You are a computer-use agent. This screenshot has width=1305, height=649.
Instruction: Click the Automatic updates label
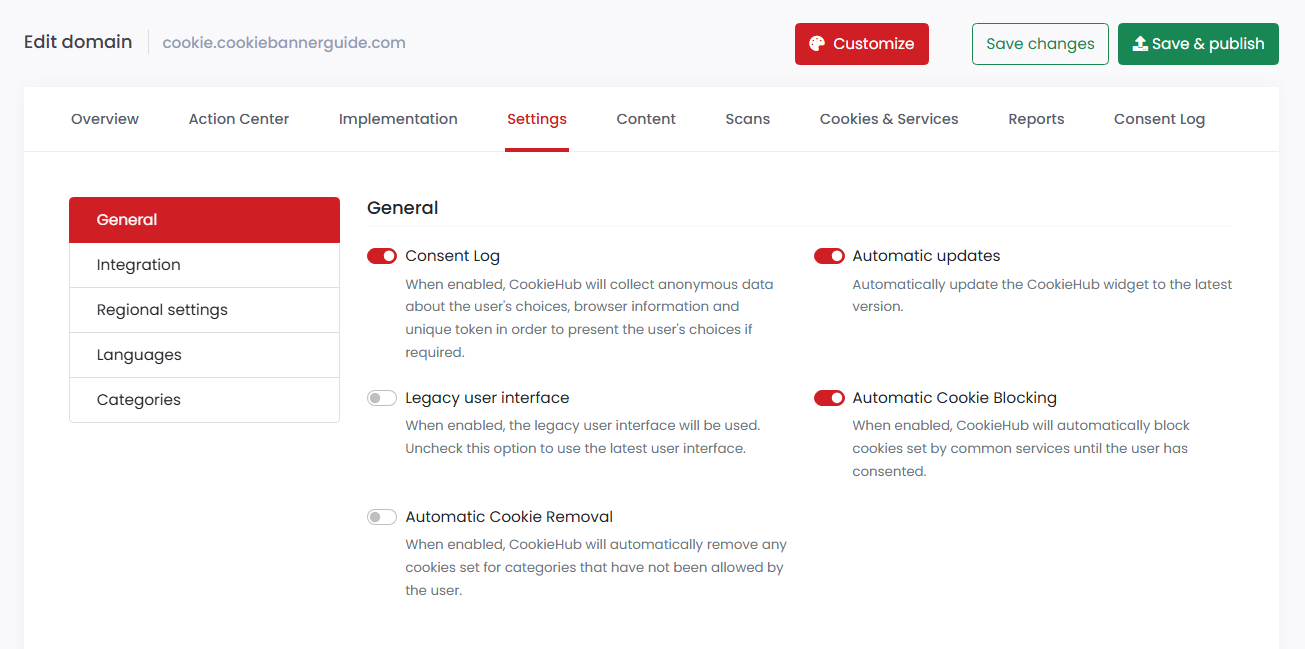pos(926,256)
